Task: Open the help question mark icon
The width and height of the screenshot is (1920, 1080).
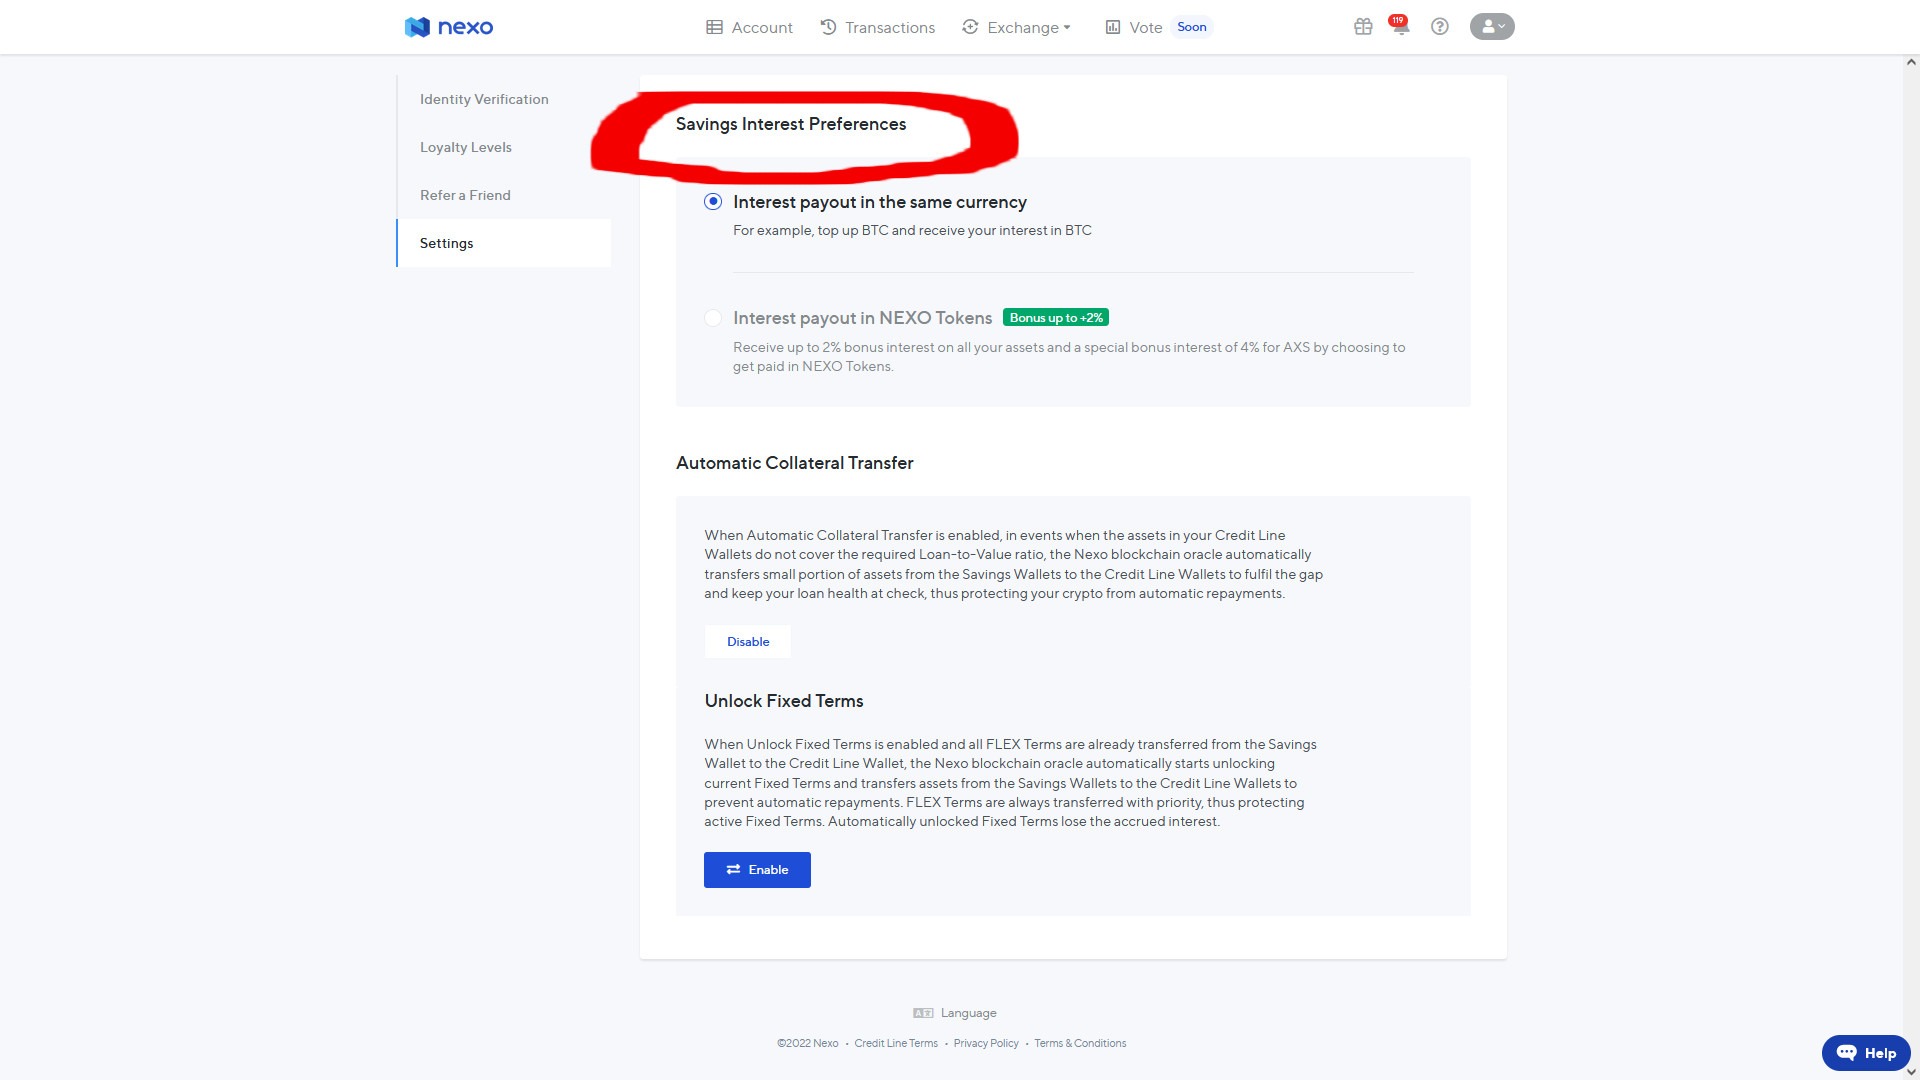Action: coord(1440,27)
